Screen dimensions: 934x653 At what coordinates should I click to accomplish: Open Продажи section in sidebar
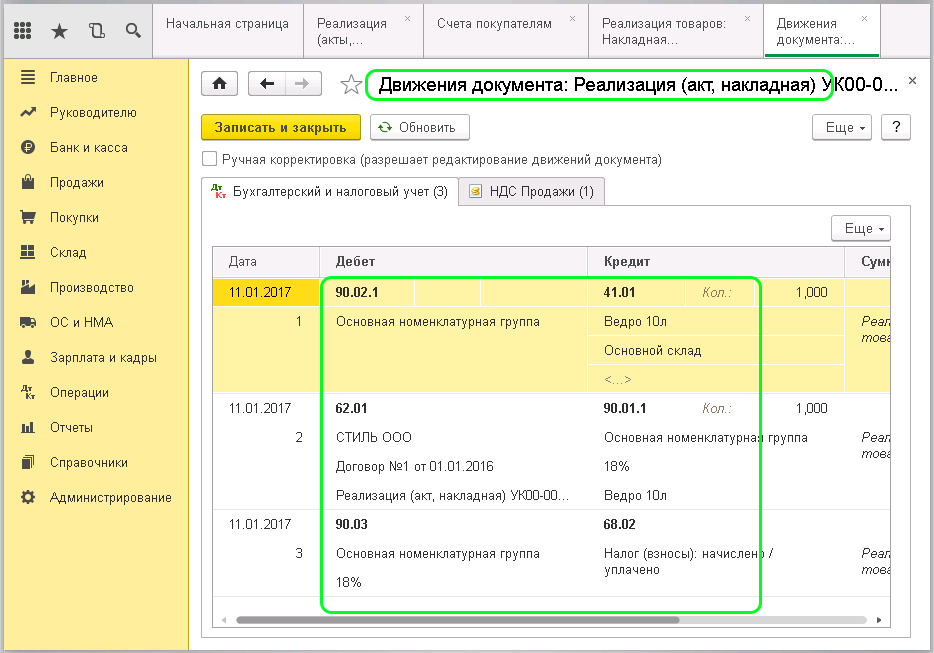click(x=77, y=182)
